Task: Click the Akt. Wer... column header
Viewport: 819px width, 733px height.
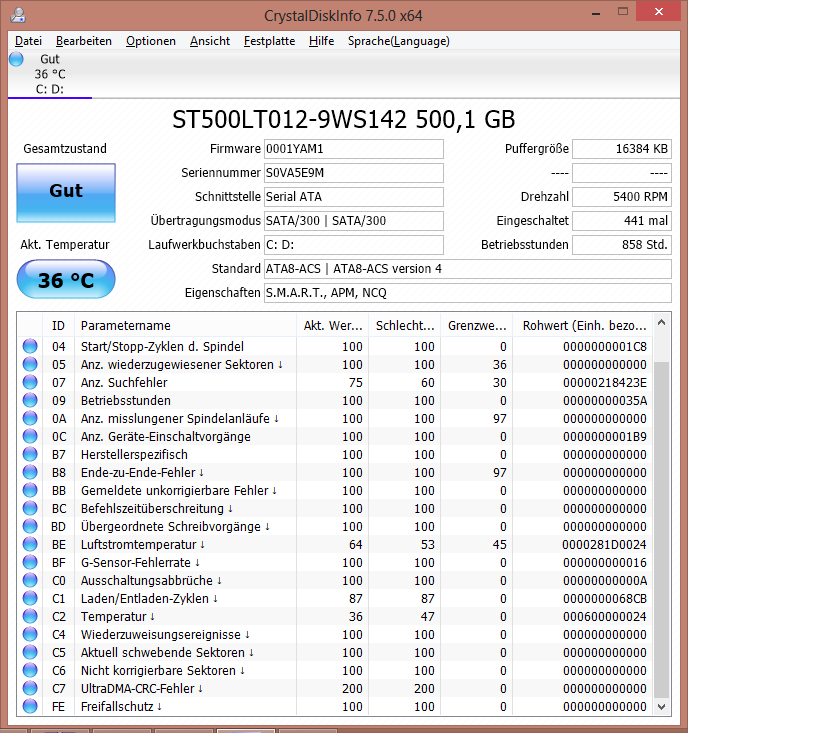Action: click(333, 325)
